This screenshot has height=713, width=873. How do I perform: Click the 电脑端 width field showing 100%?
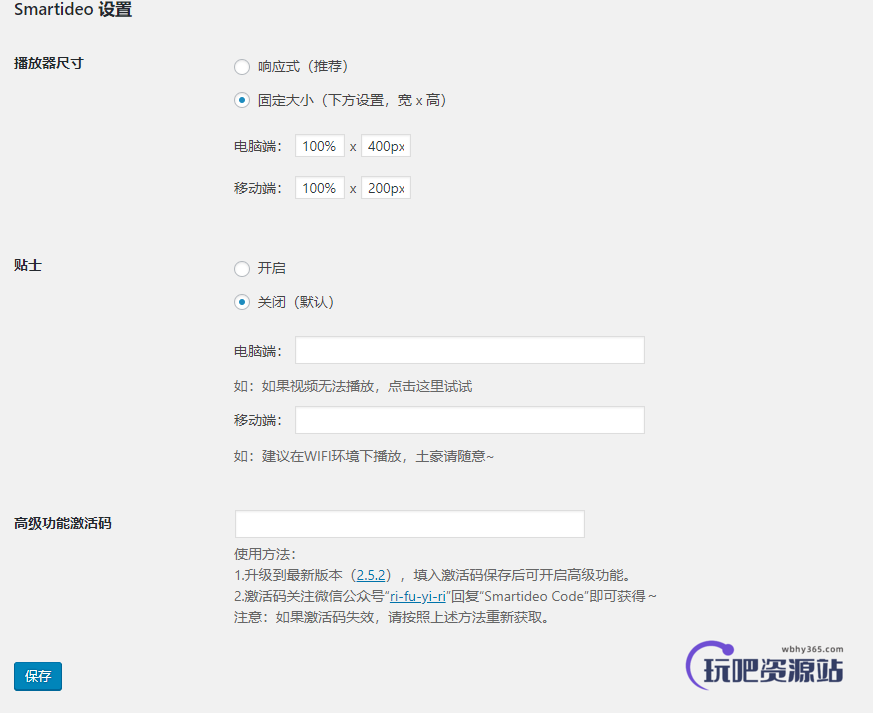click(x=320, y=146)
